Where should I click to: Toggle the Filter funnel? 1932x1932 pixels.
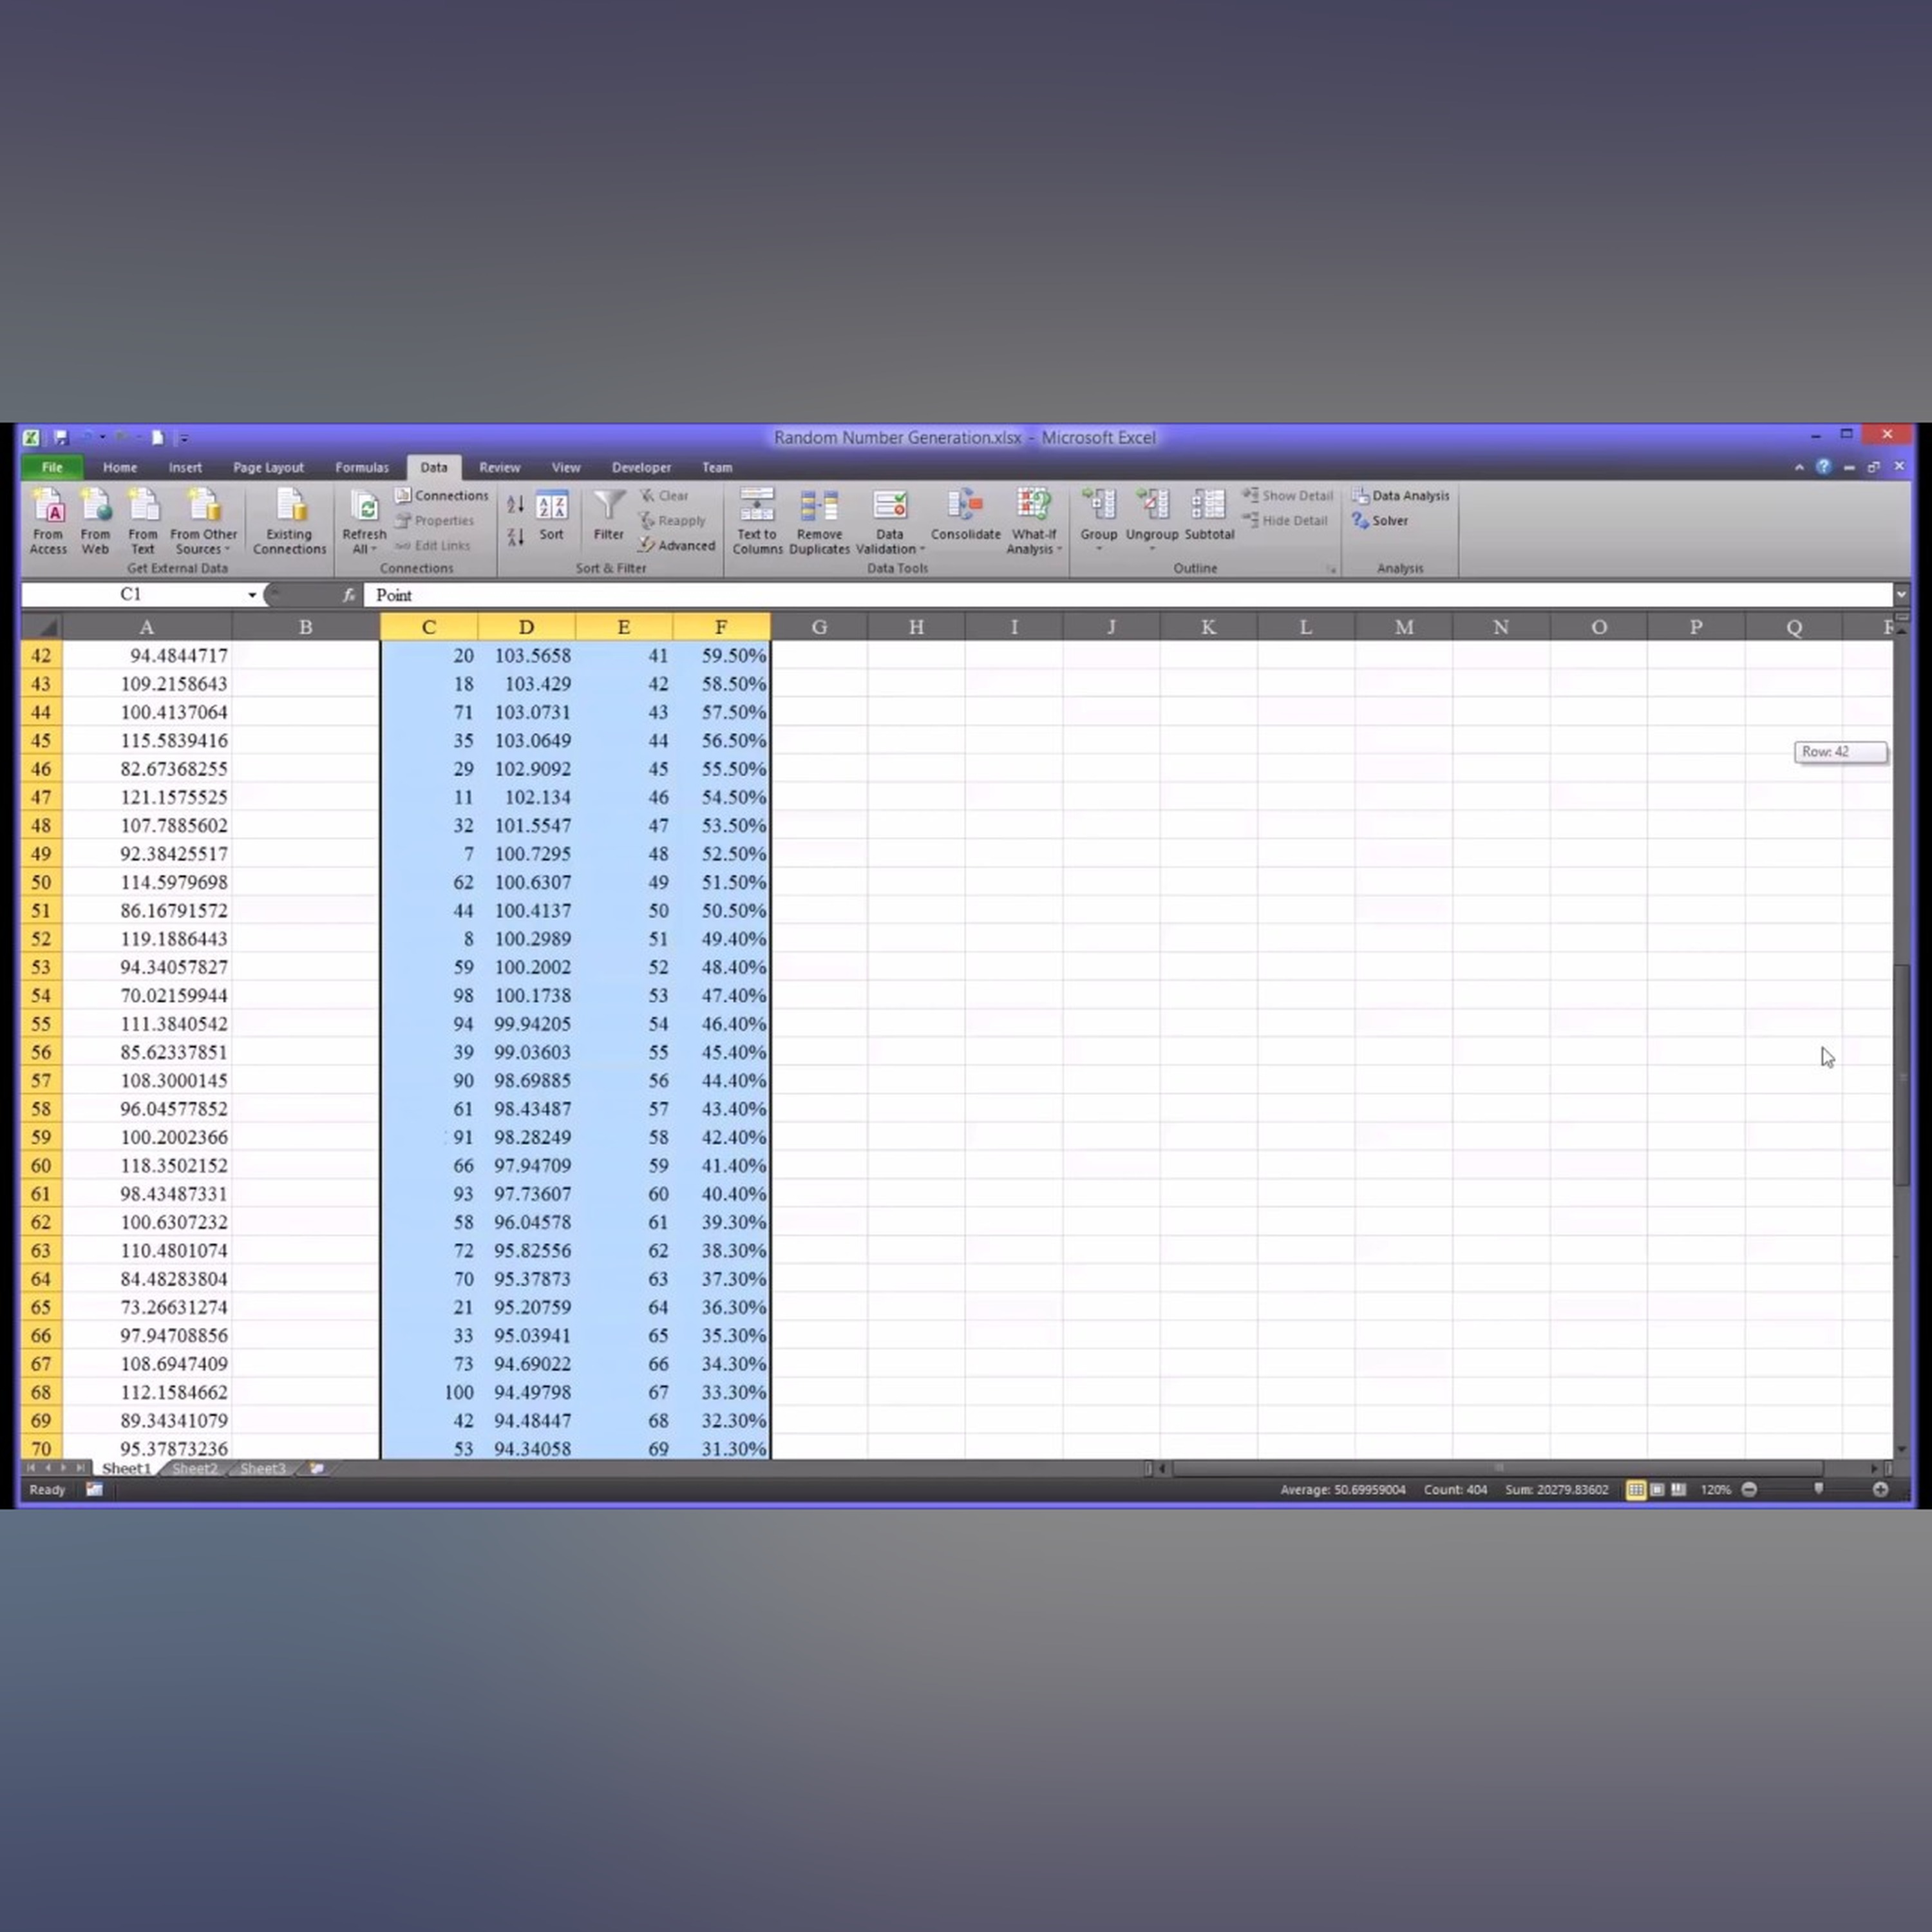608,516
